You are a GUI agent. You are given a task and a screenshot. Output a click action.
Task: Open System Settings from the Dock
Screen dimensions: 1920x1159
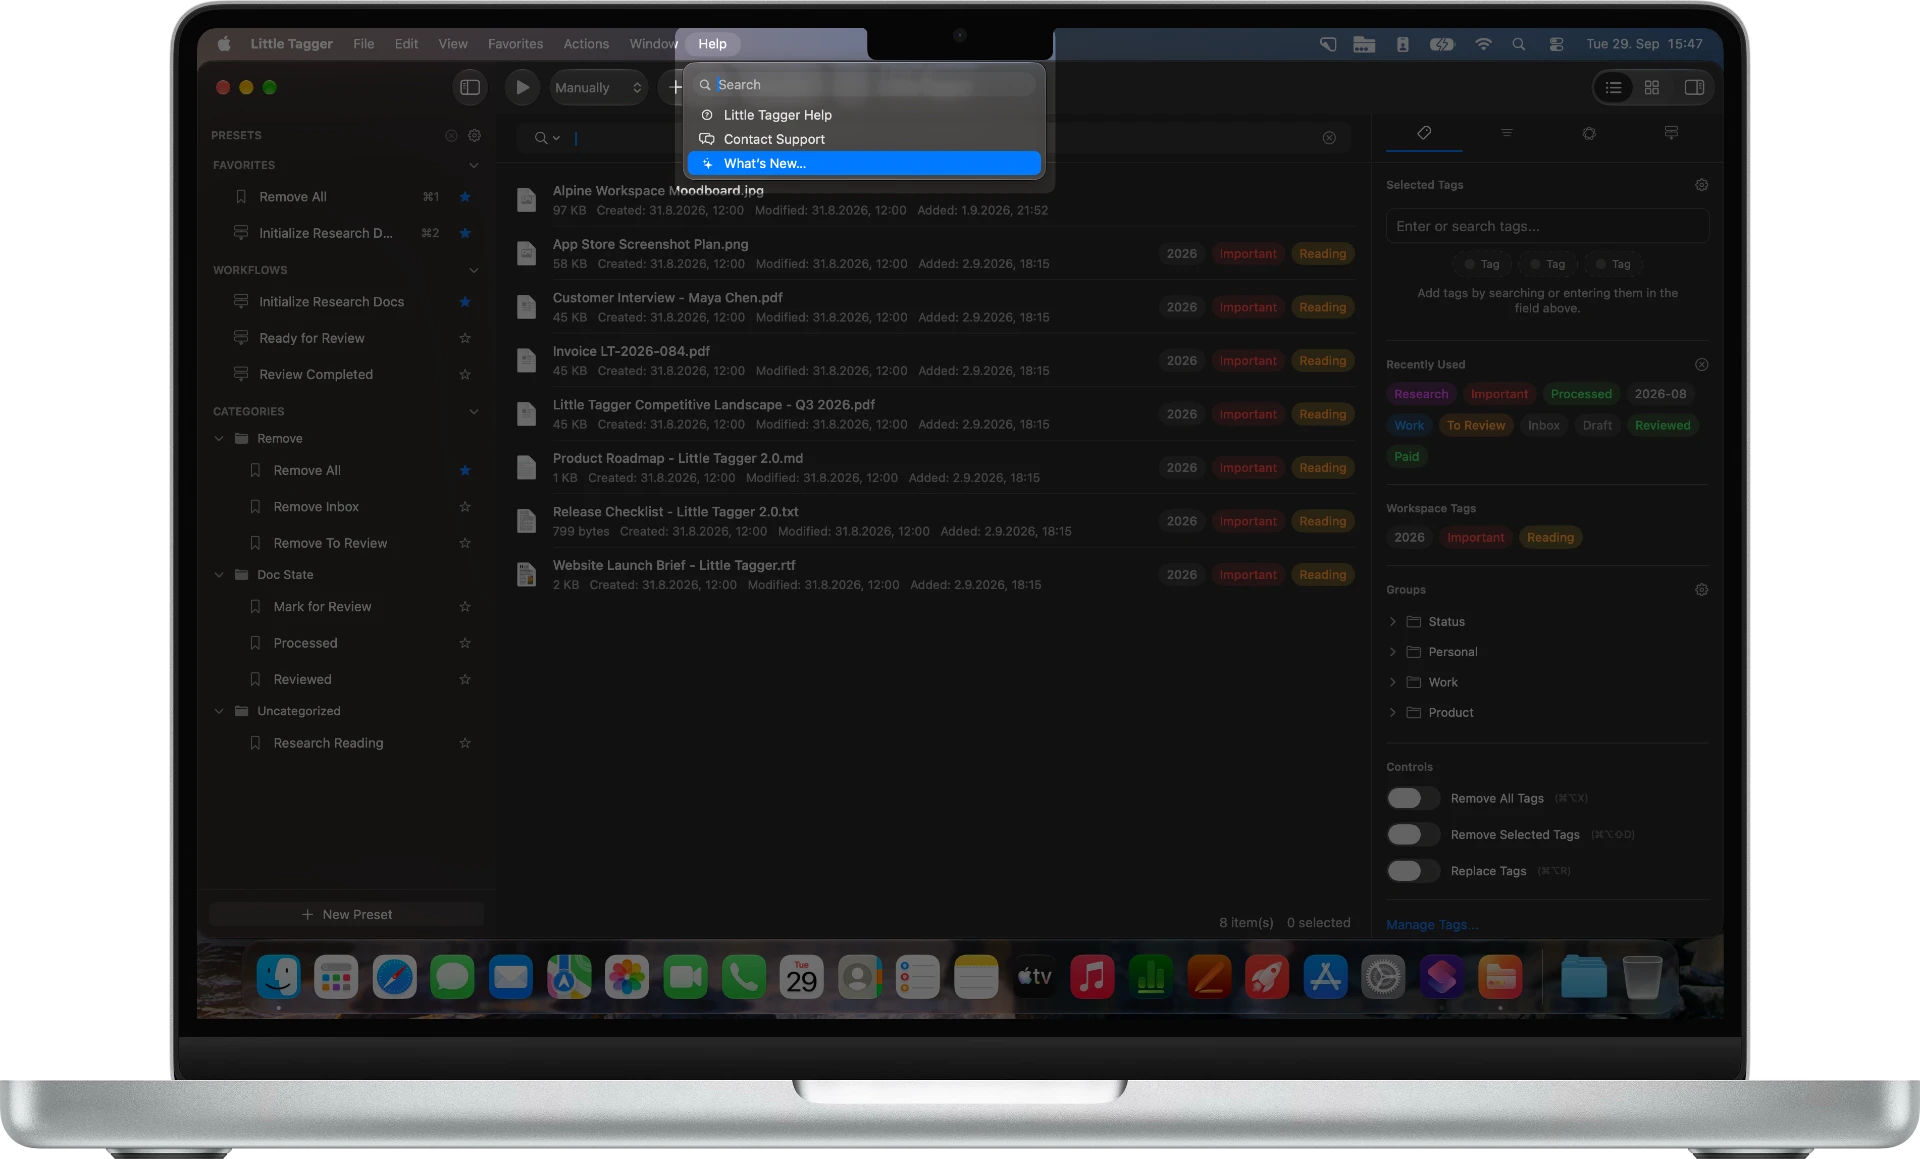pos(1383,977)
